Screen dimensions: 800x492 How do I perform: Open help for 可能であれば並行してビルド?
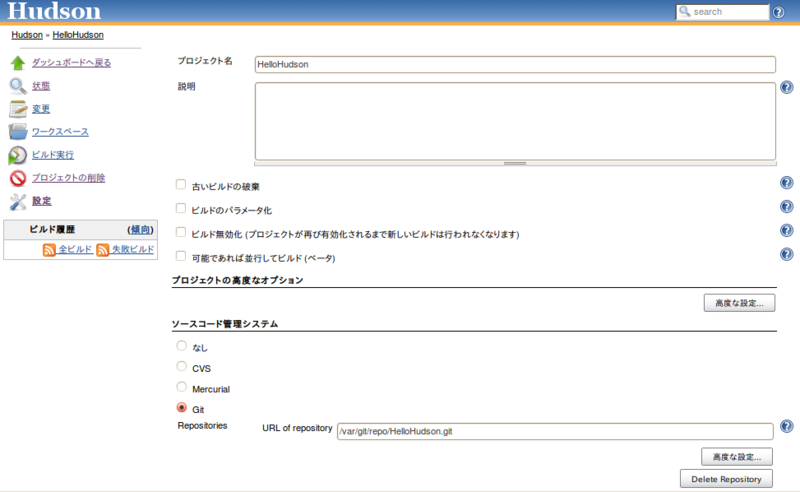click(x=787, y=254)
